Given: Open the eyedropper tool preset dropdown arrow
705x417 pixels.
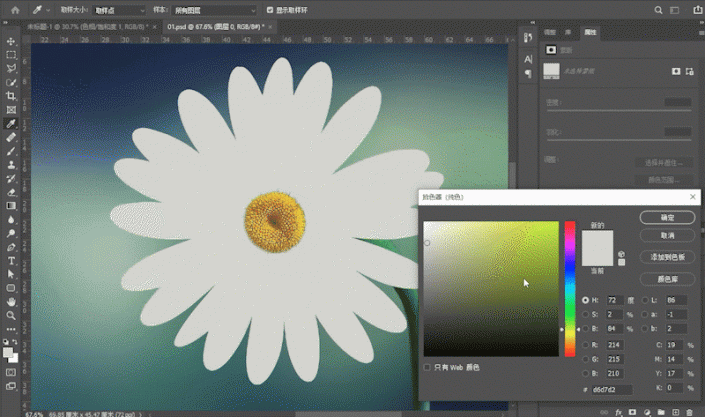Looking at the screenshot, I should click(48, 10).
